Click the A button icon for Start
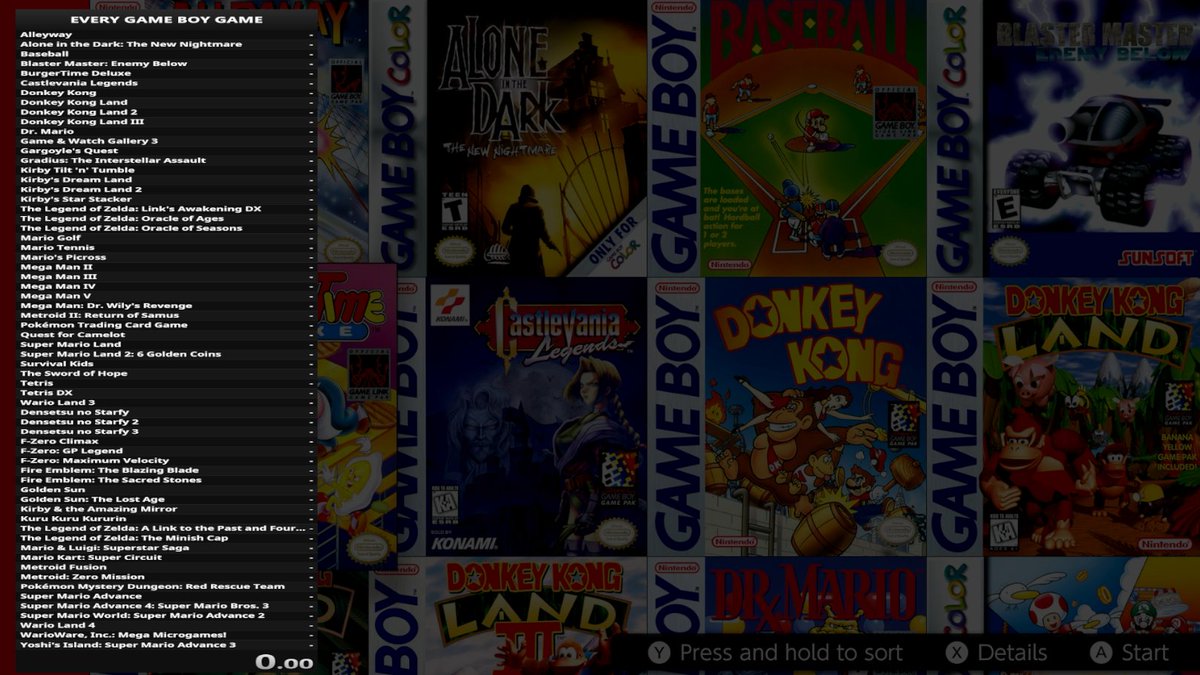1200x675 pixels. coord(1101,653)
